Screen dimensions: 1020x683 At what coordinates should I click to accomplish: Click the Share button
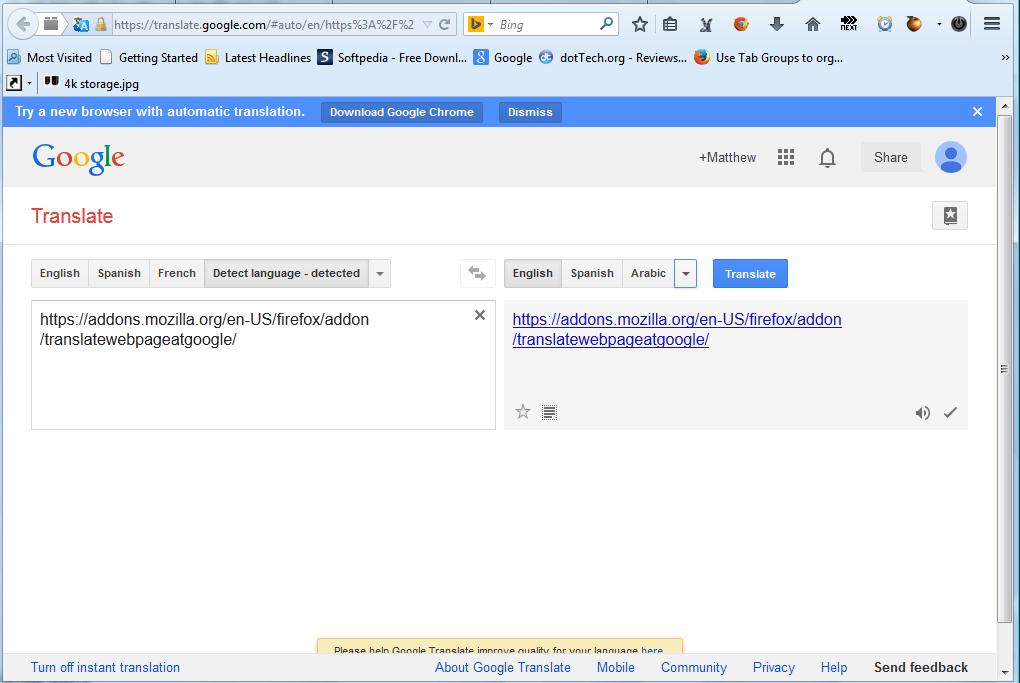(x=891, y=157)
